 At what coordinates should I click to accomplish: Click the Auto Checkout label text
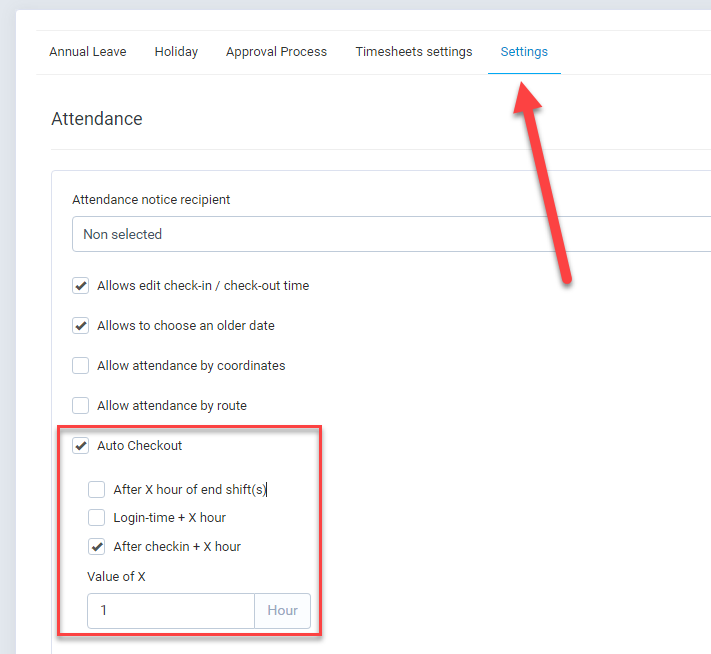pos(139,446)
